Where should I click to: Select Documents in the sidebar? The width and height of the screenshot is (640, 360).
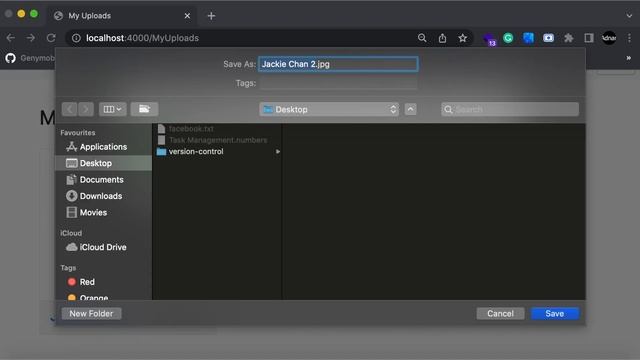pyautogui.click(x=104, y=180)
